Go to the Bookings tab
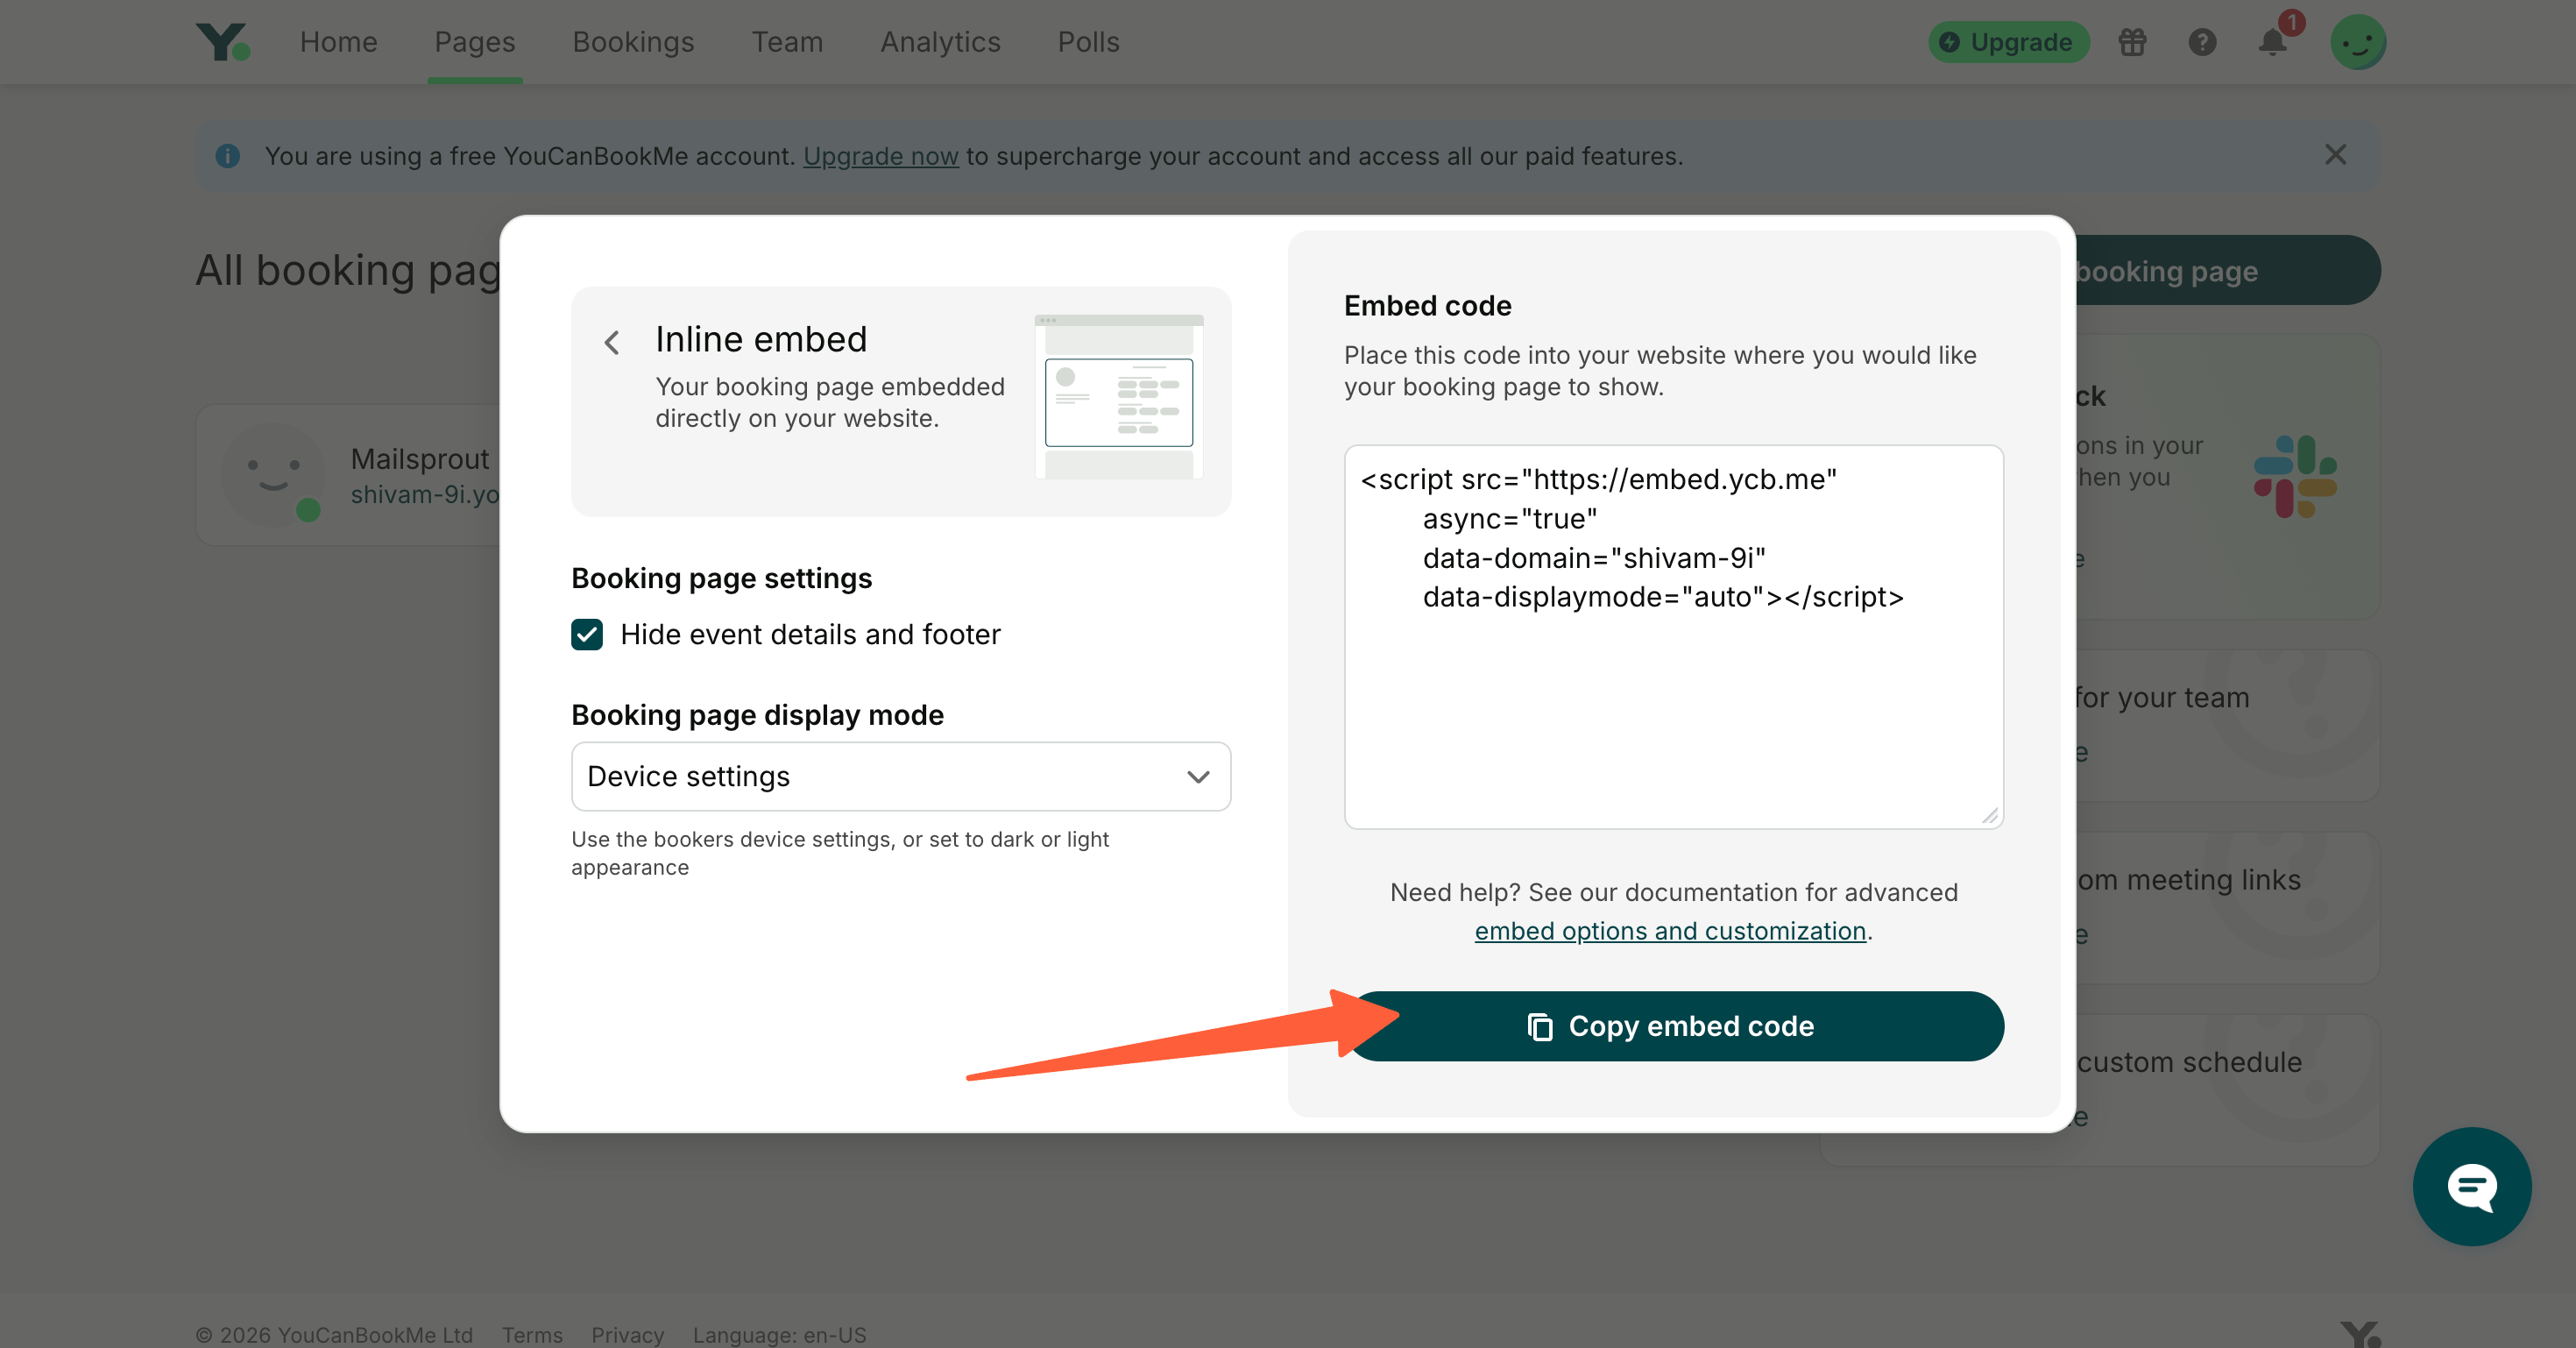 (633, 42)
